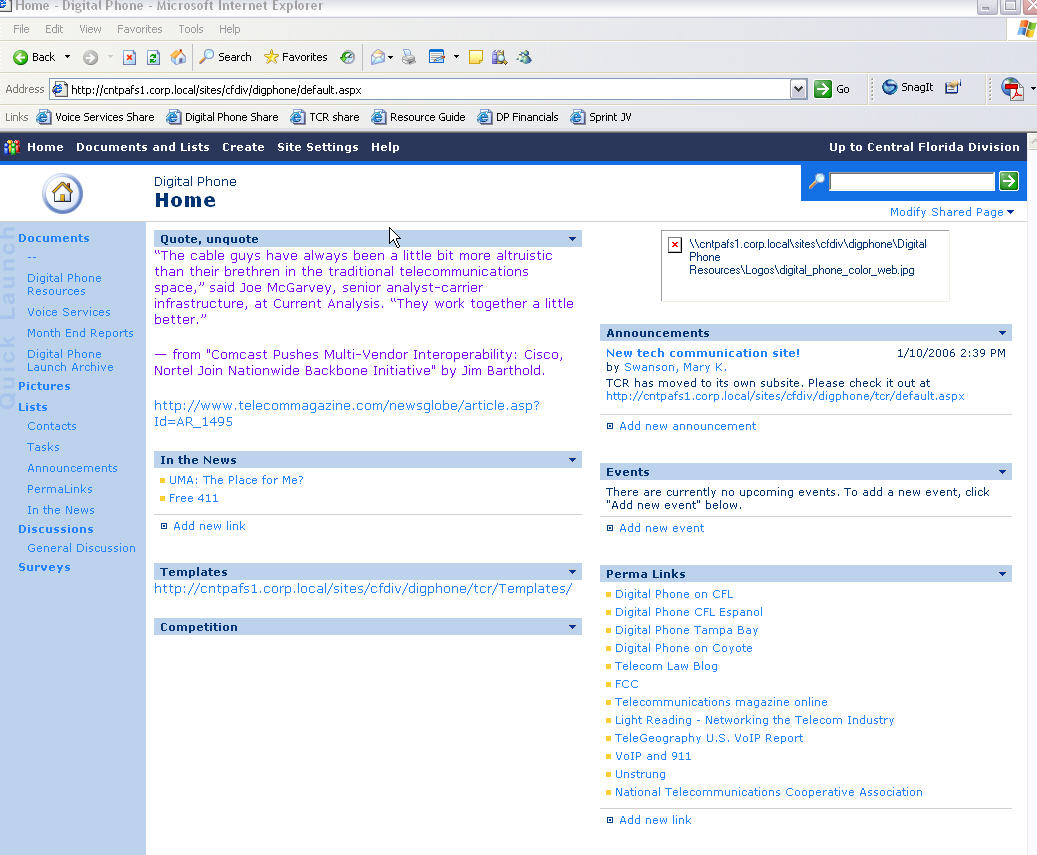
Task: Open the Favorites menu in menu bar
Action: click(x=140, y=29)
